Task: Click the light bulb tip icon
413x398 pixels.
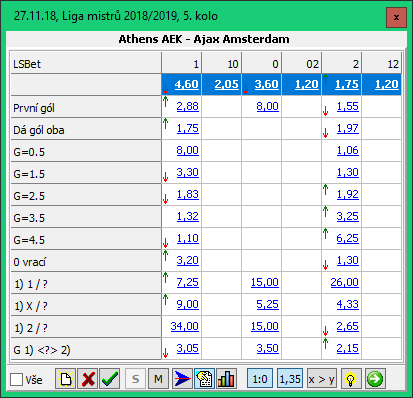Action: point(351,379)
